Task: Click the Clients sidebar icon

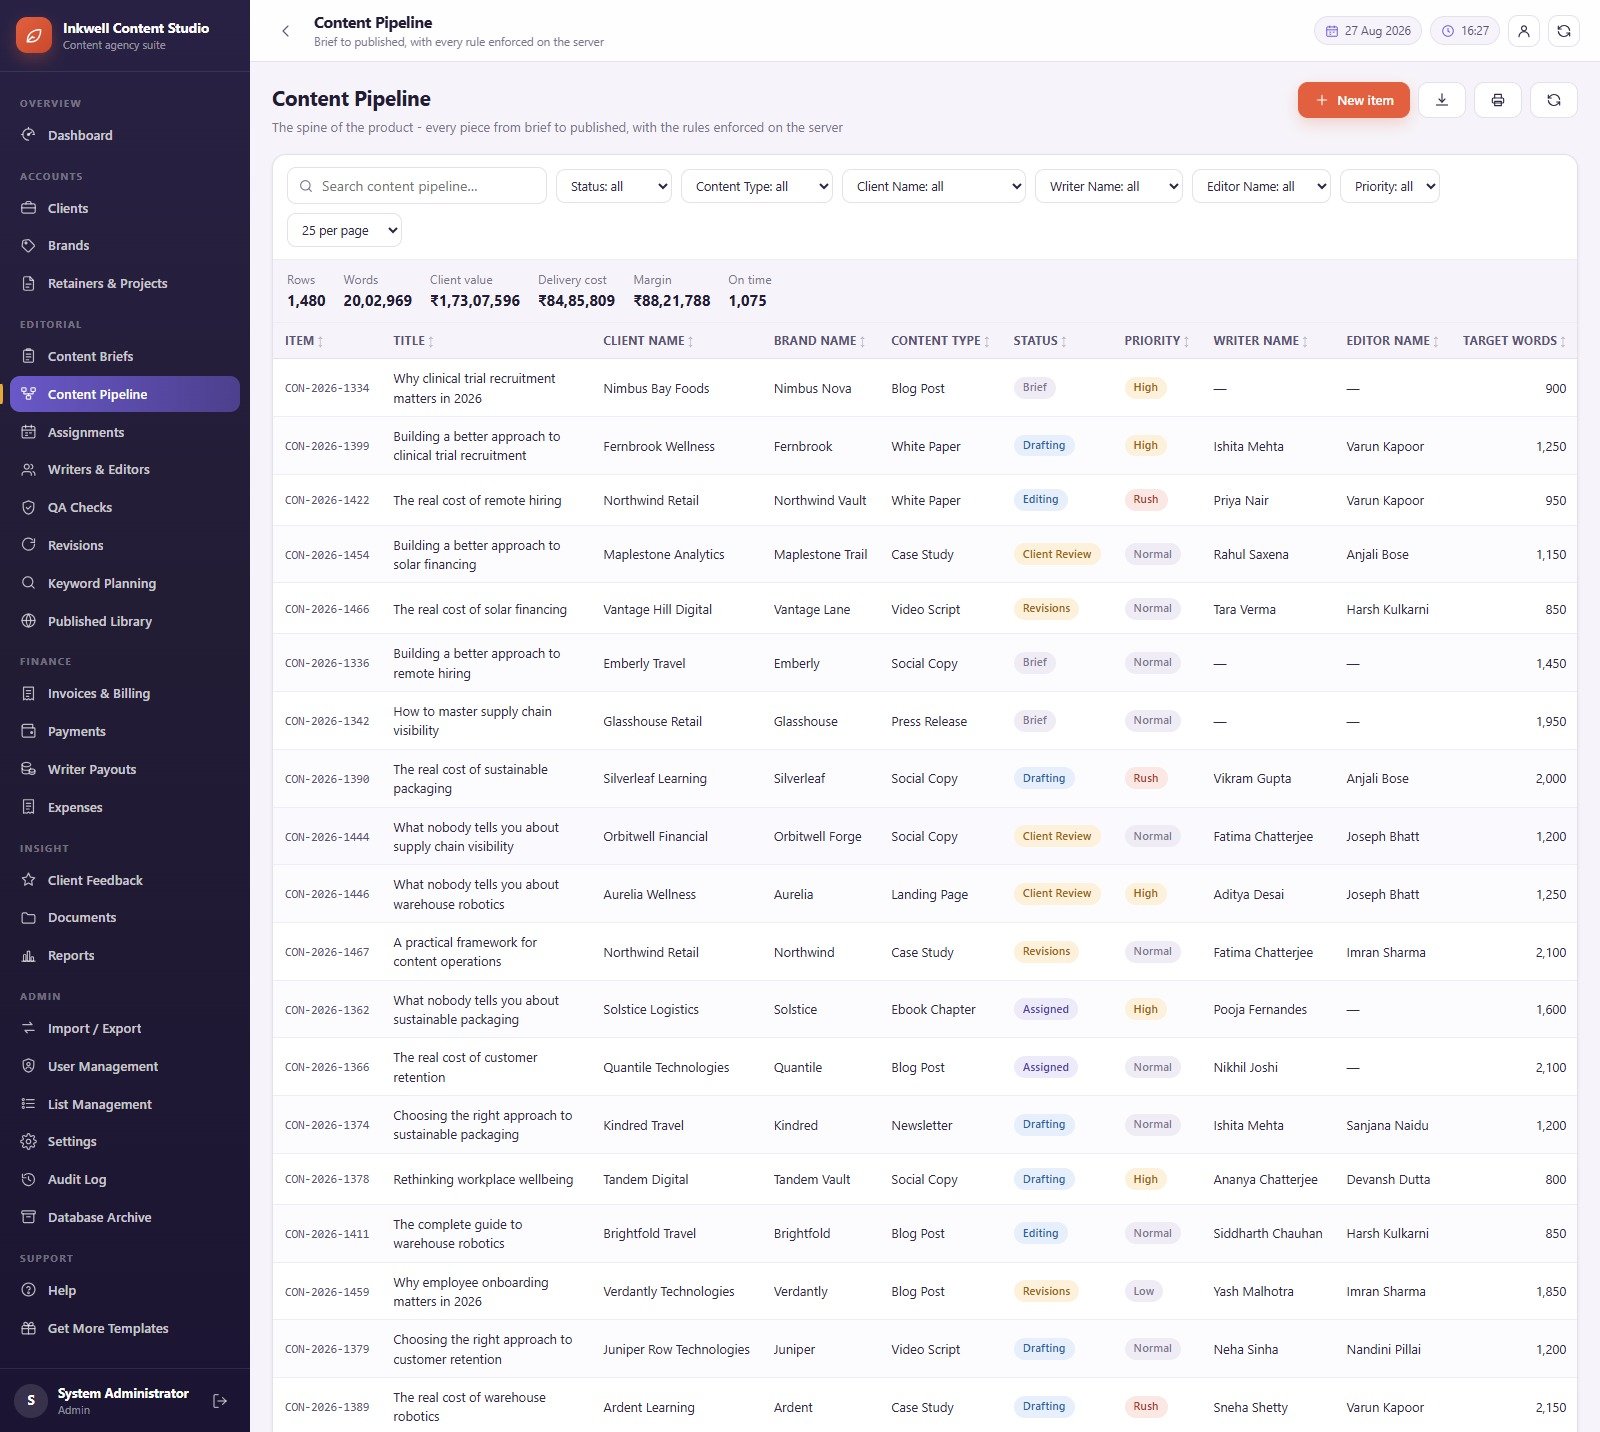Action: tap(29, 208)
